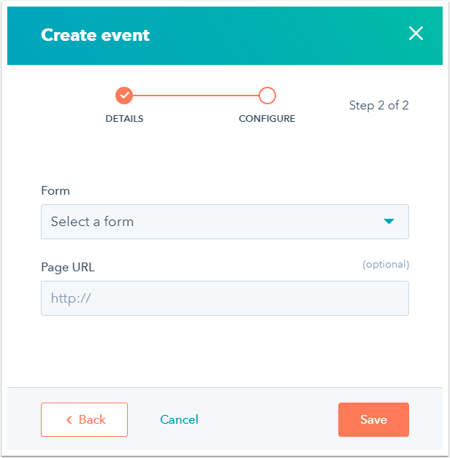Click the Cancel link

click(x=179, y=420)
